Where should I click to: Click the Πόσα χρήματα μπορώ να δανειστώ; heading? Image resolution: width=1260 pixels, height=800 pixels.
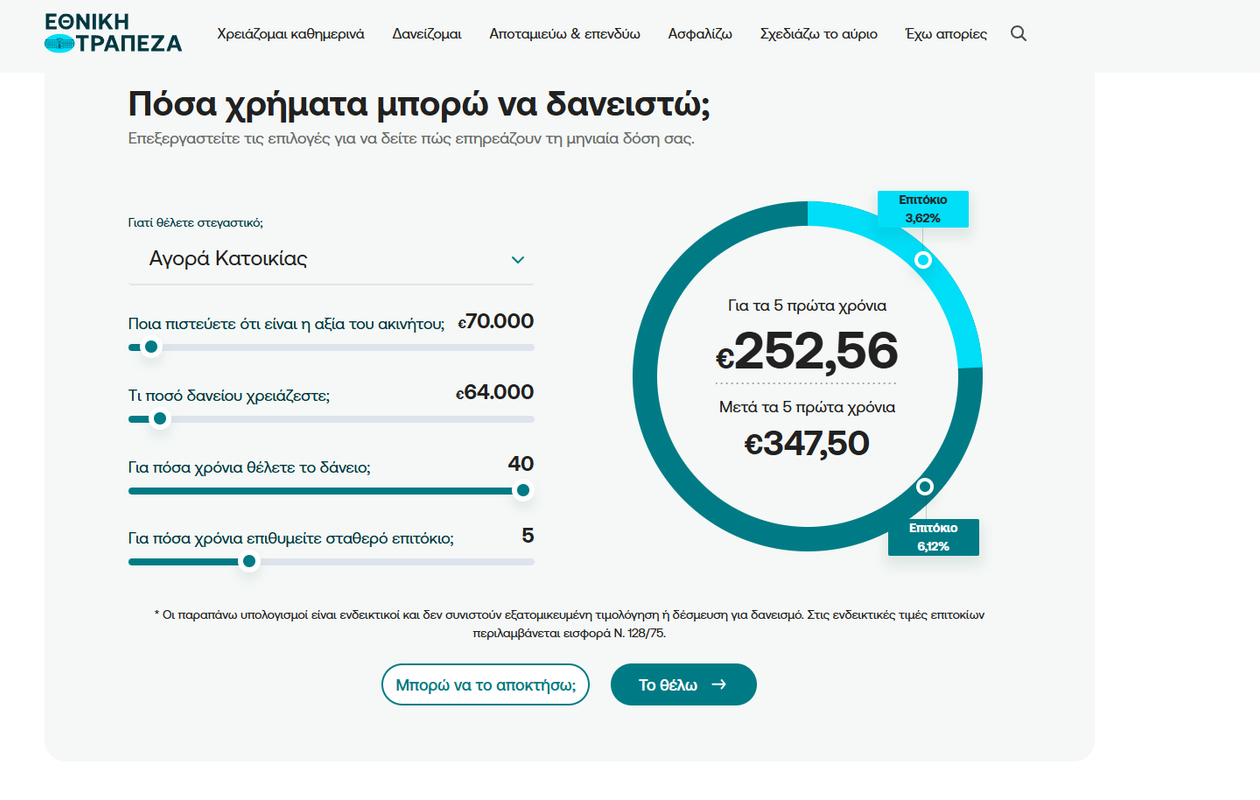(420, 105)
